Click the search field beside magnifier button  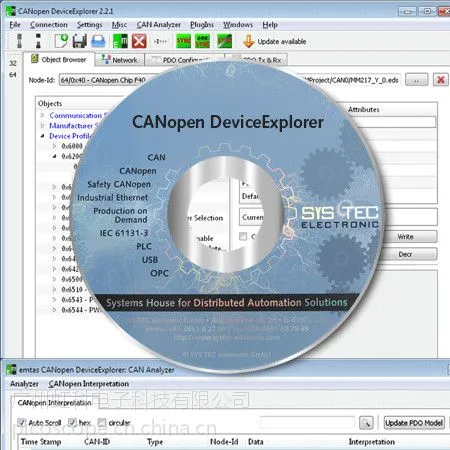307,422
